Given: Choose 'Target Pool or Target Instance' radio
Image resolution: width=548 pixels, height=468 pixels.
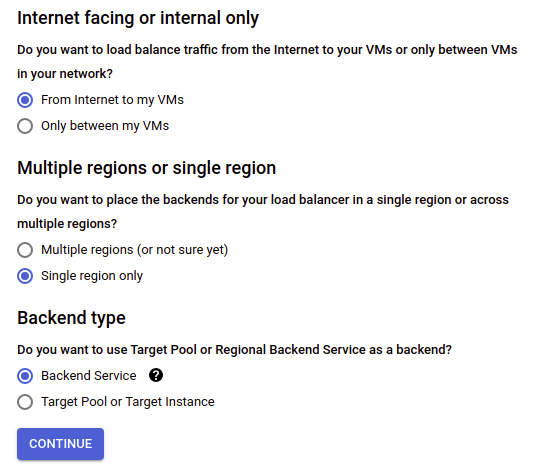Looking at the screenshot, I should [x=25, y=402].
